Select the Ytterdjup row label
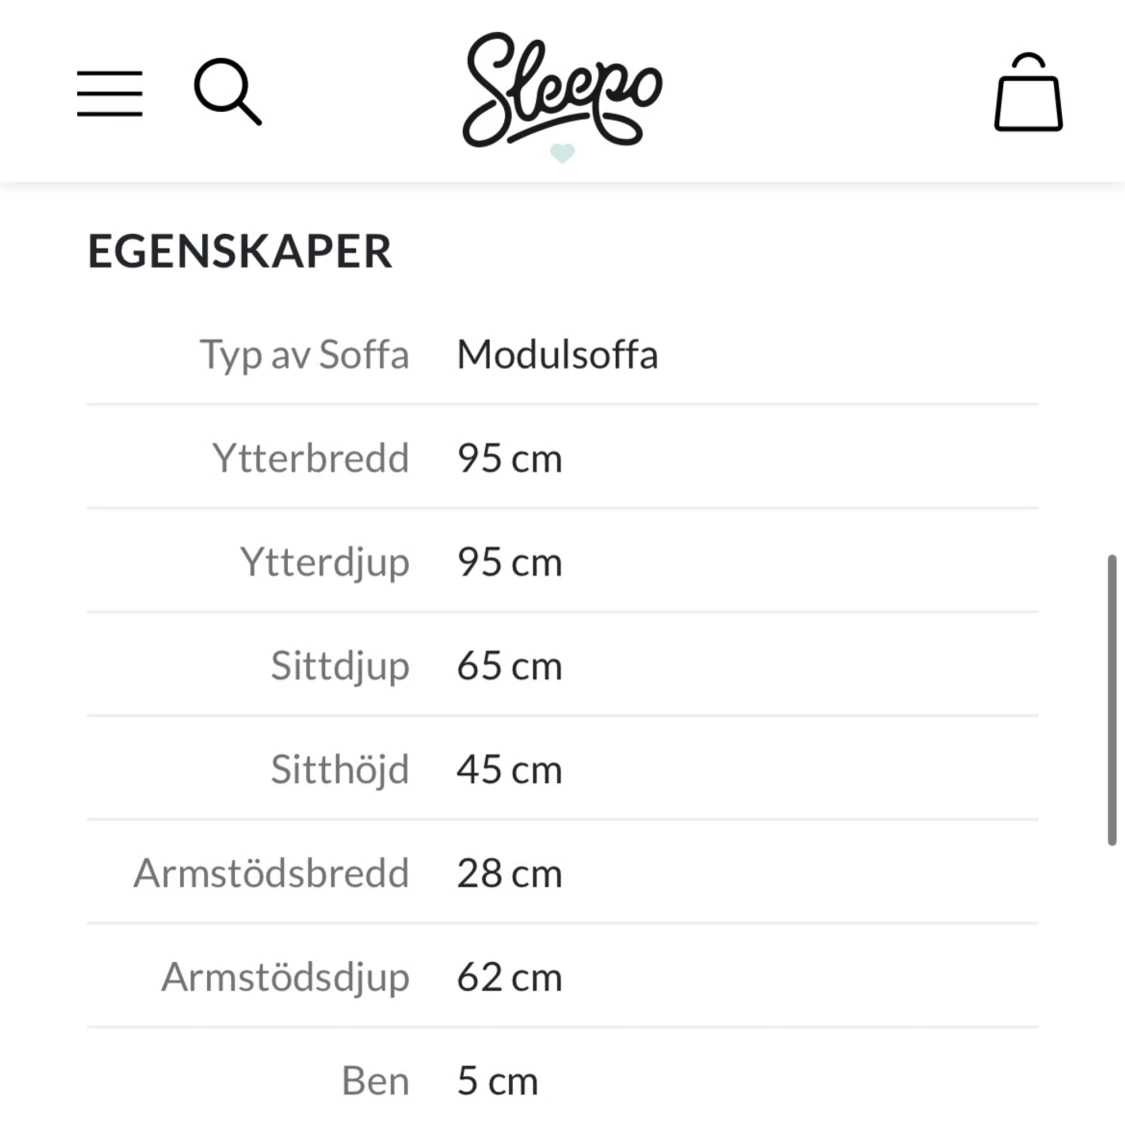 pos(324,562)
